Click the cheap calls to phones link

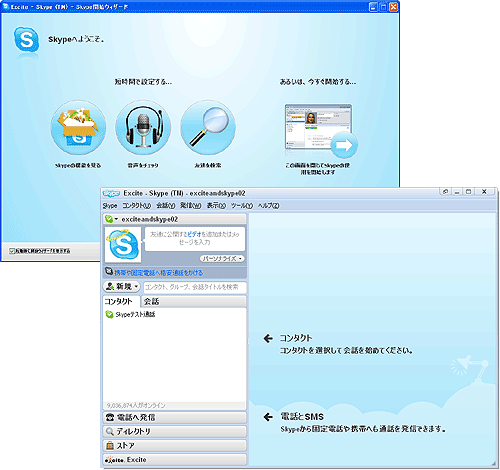pyautogui.click(x=159, y=273)
